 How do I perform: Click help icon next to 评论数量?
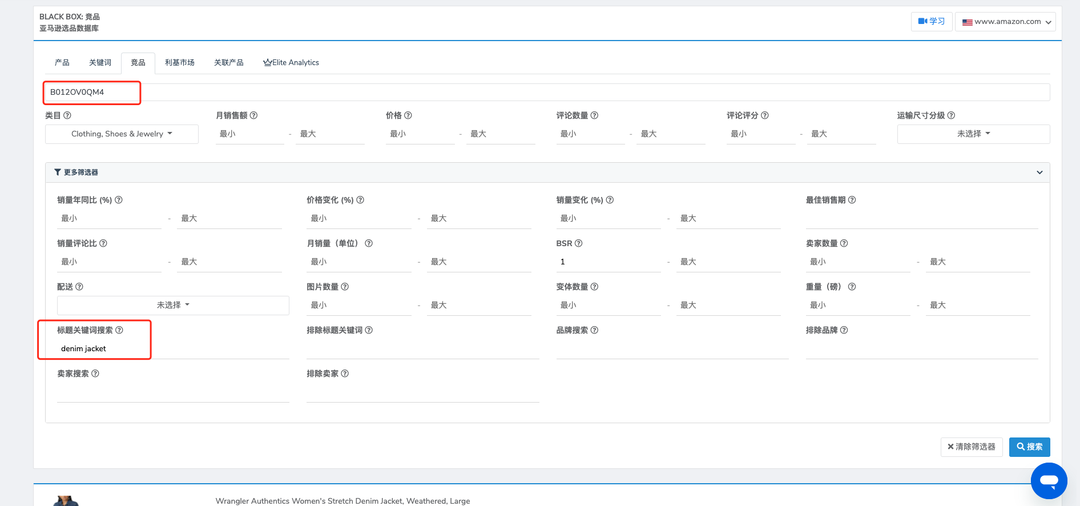click(594, 116)
